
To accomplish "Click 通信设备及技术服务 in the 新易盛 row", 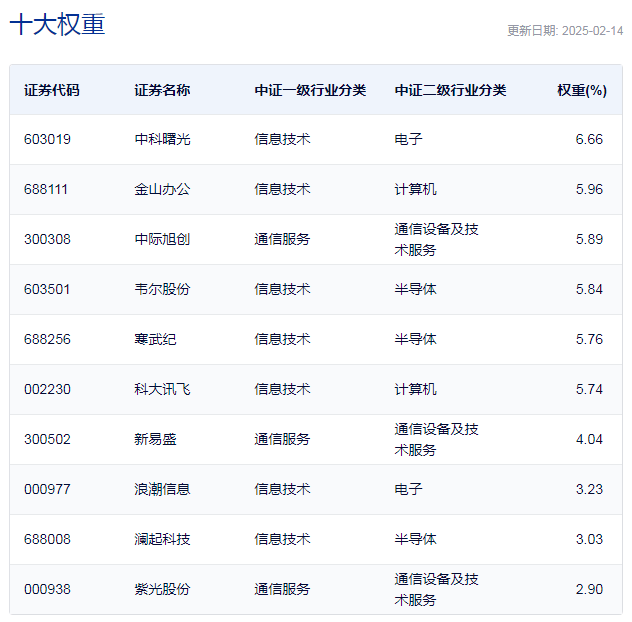I will click(x=437, y=439).
